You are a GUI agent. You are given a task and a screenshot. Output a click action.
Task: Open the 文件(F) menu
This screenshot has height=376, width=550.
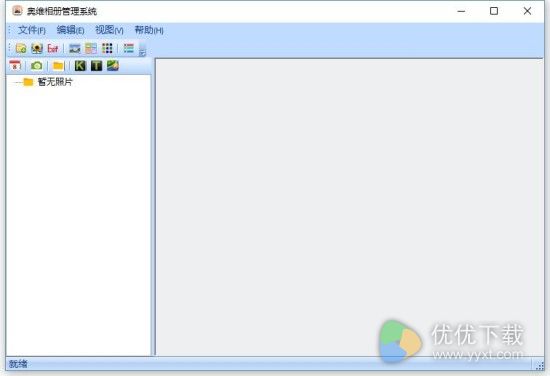(x=32, y=30)
